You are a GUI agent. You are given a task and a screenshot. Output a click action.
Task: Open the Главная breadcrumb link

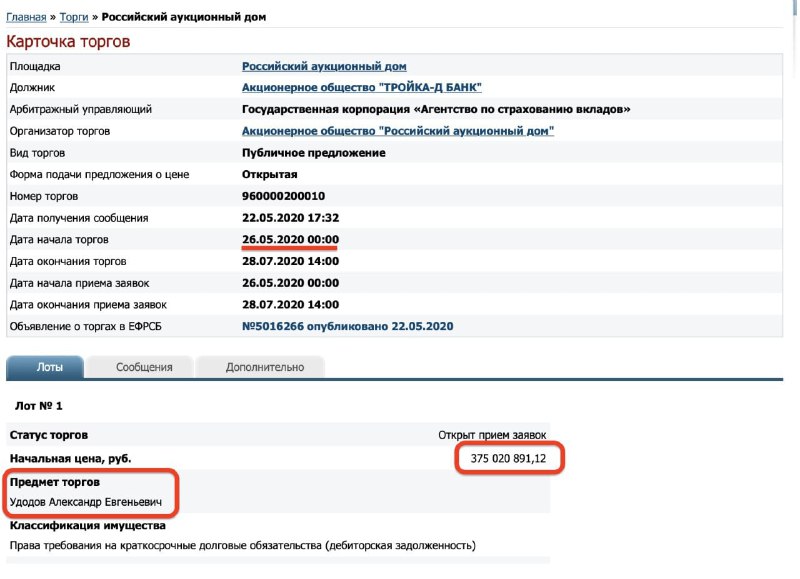click(26, 17)
